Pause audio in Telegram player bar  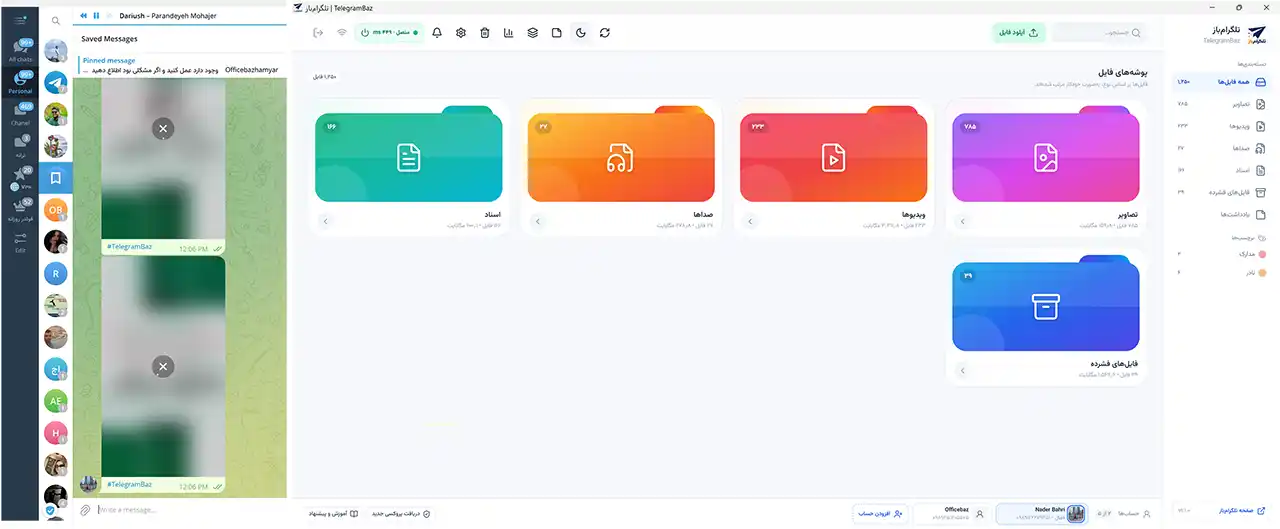[97, 16]
